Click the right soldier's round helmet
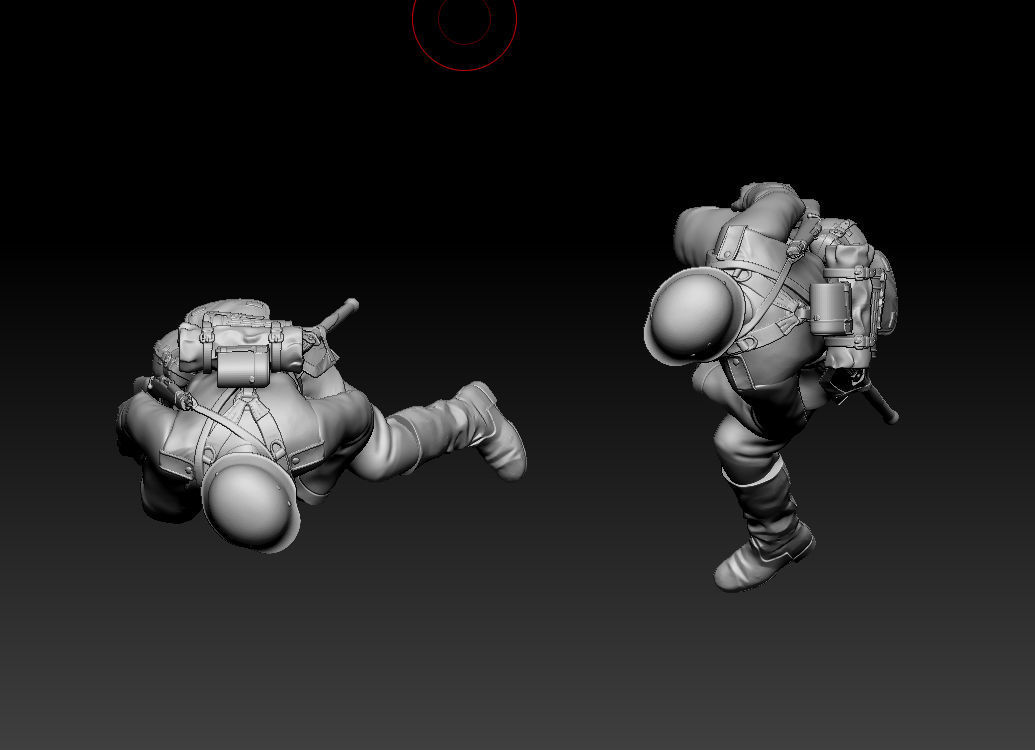 (x=695, y=316)
